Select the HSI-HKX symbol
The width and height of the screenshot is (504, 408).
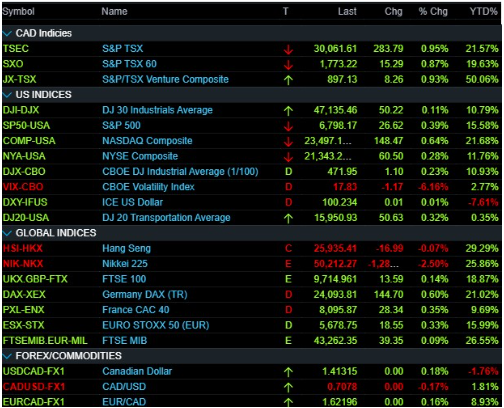23,248
